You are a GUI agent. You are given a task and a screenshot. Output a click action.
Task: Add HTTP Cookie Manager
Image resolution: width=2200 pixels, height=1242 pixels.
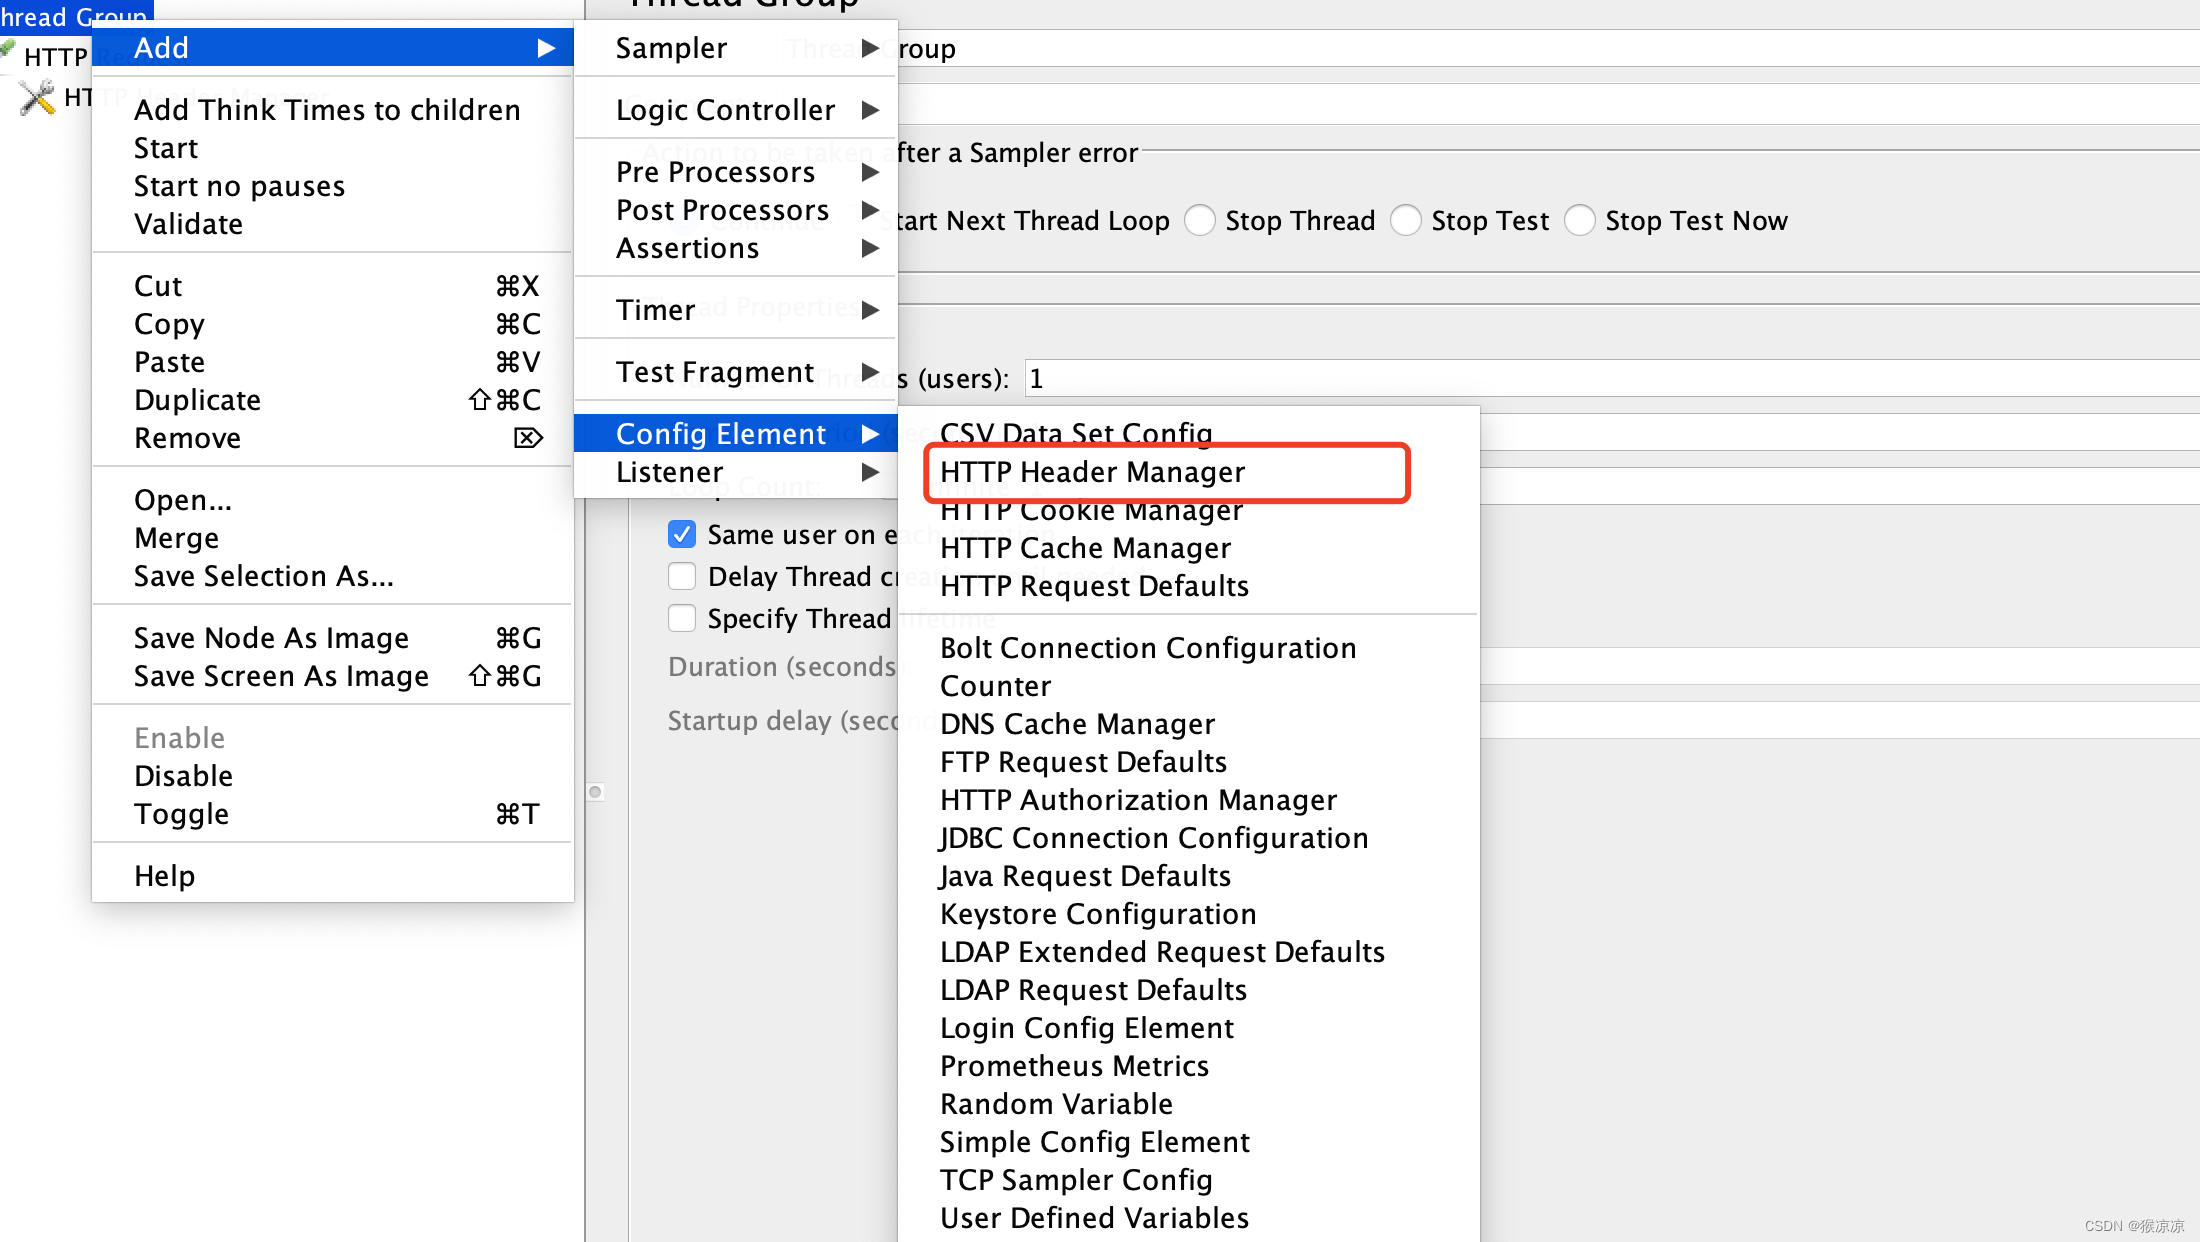(x=1189, y=510)
